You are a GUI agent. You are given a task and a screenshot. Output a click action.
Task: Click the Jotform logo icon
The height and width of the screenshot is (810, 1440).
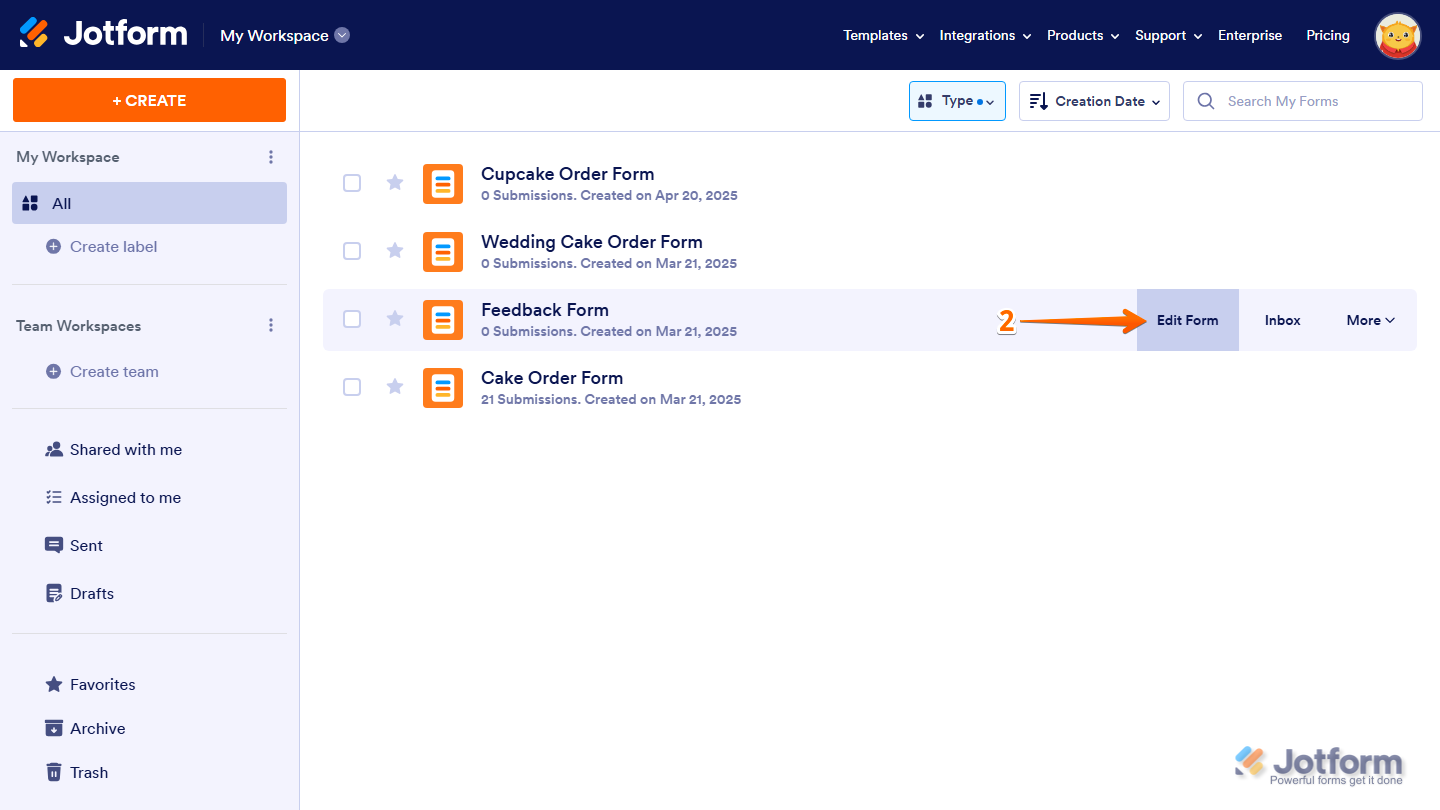pyautogui.click(x=34, y=33)
